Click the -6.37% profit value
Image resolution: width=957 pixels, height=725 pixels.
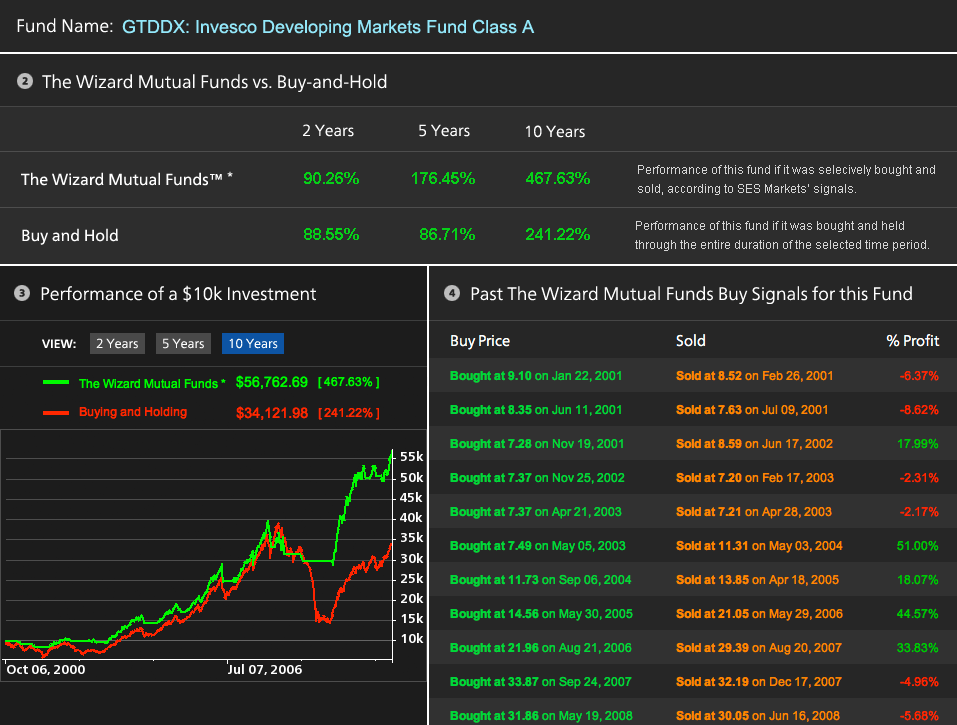[x=919, y=376]
